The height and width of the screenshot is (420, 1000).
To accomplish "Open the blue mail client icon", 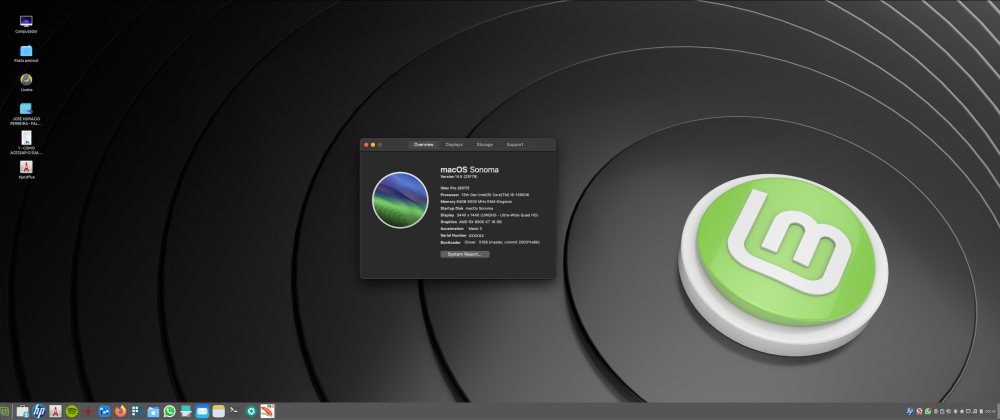I will point(202,411).
